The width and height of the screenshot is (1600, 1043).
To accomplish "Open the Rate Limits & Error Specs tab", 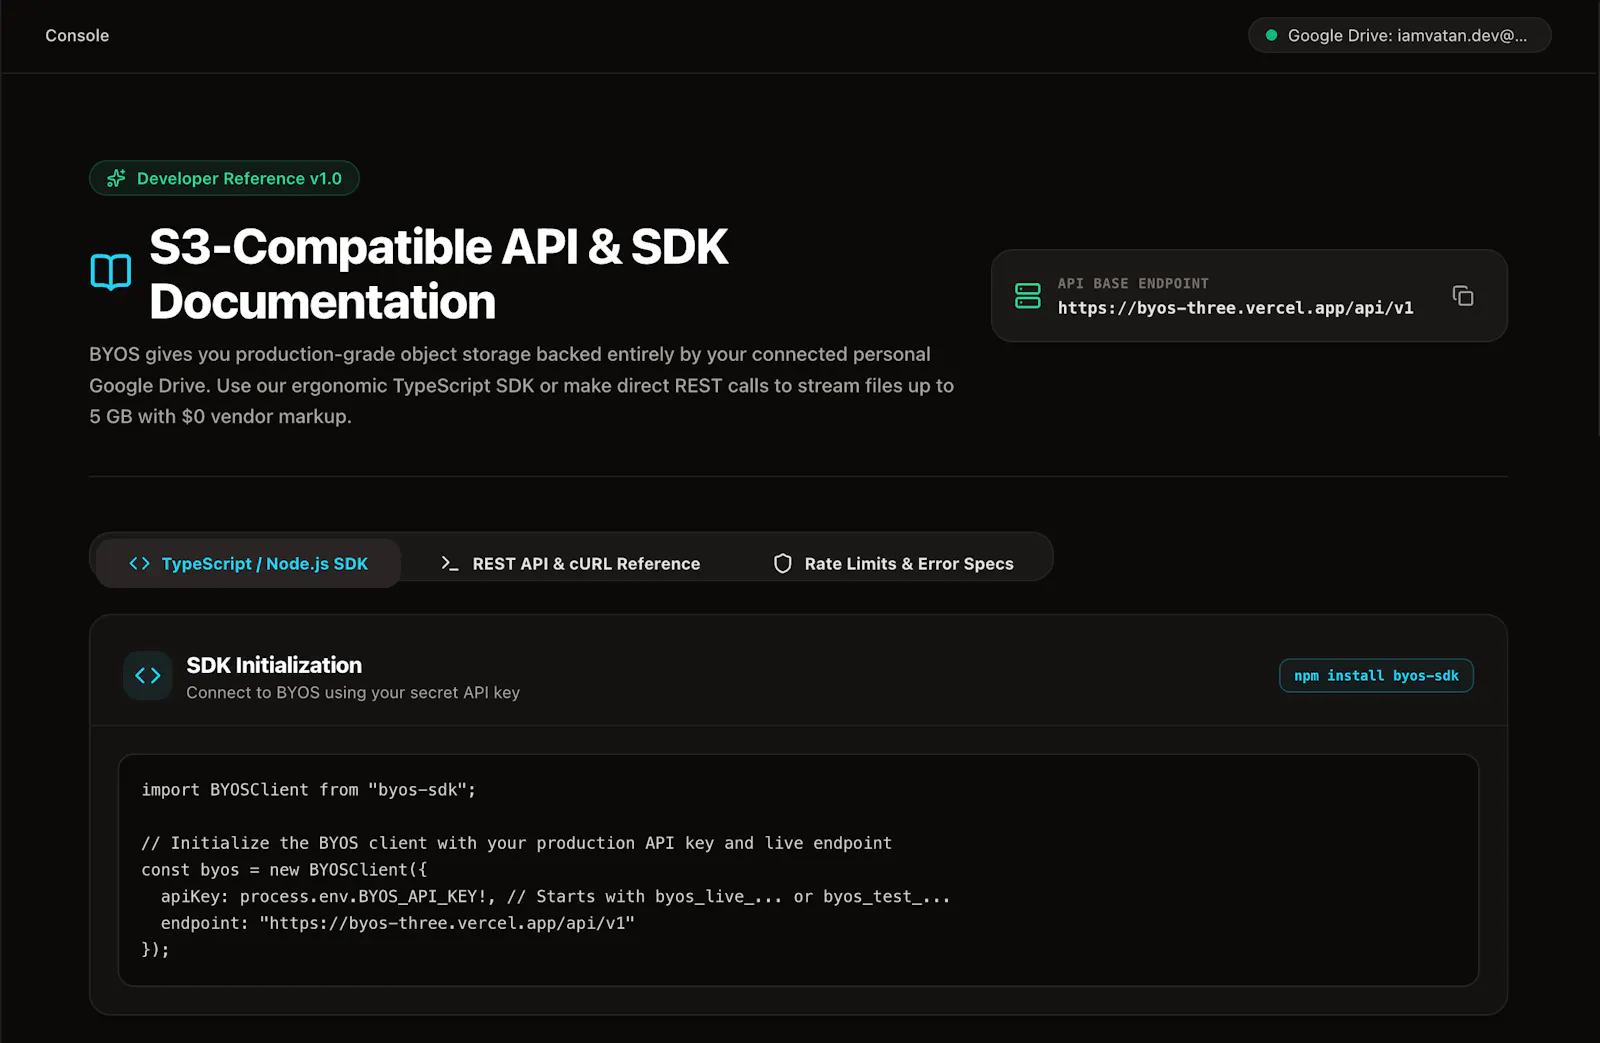I will (x=894, y=564).
